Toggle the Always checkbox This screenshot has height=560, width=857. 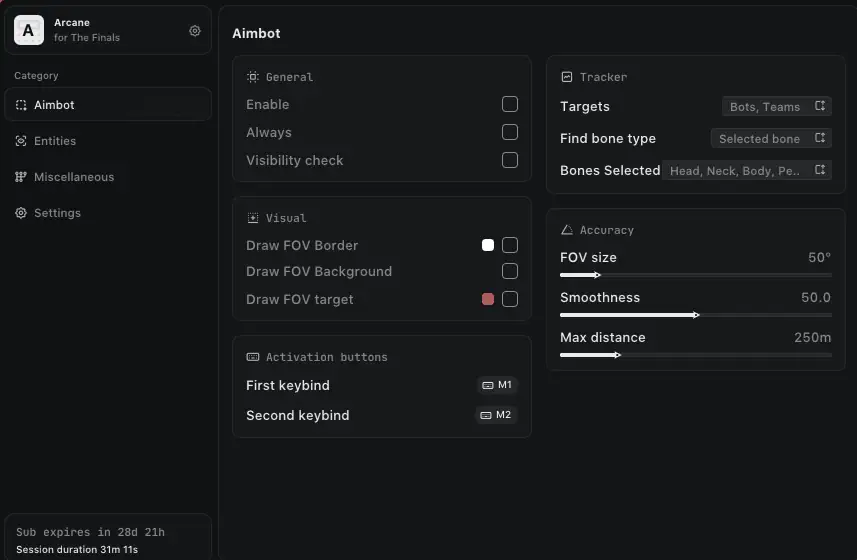coord(509,132)
